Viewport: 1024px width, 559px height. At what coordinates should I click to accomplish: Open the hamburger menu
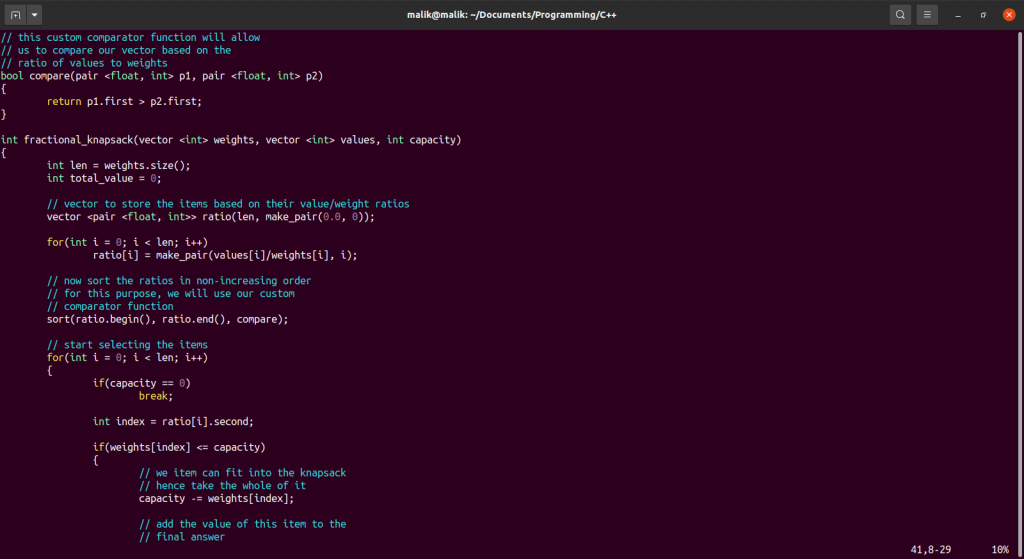coord(927,14)
